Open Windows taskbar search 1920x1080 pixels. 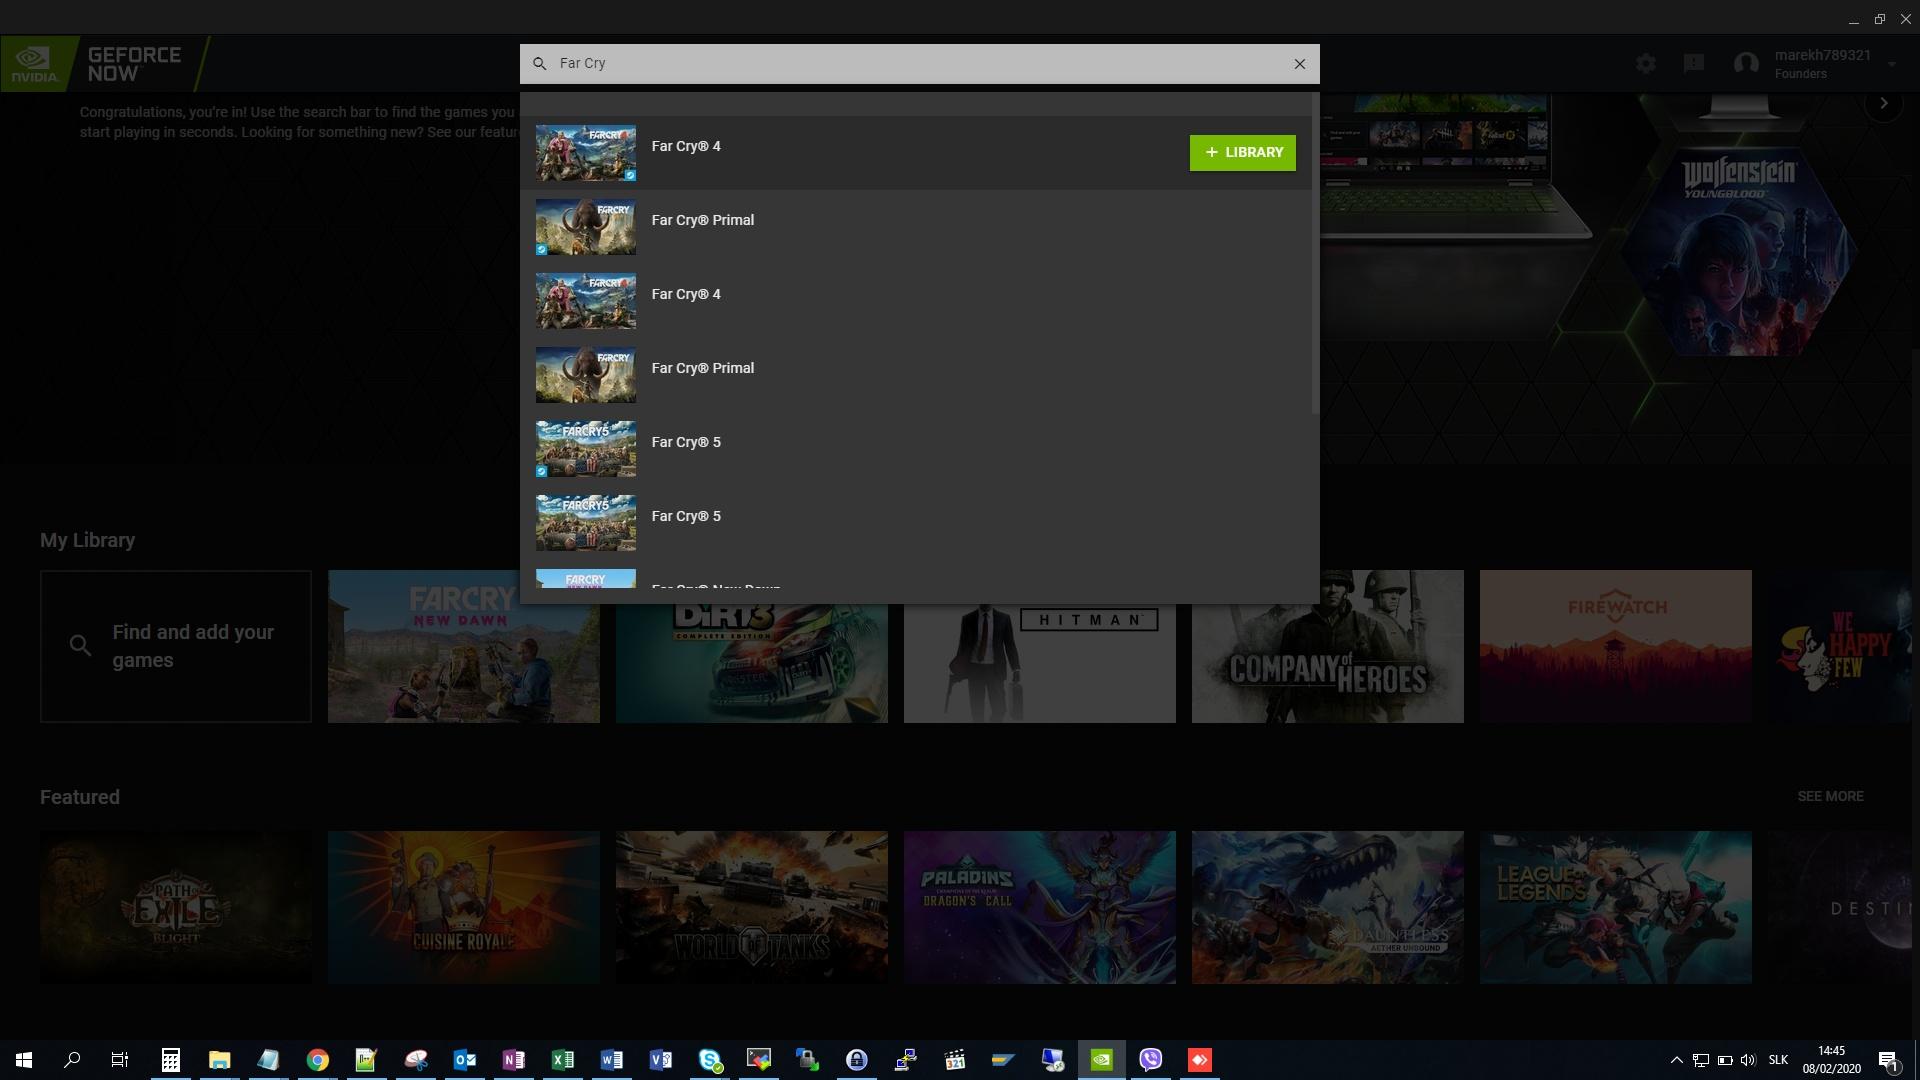[72, 1060]
